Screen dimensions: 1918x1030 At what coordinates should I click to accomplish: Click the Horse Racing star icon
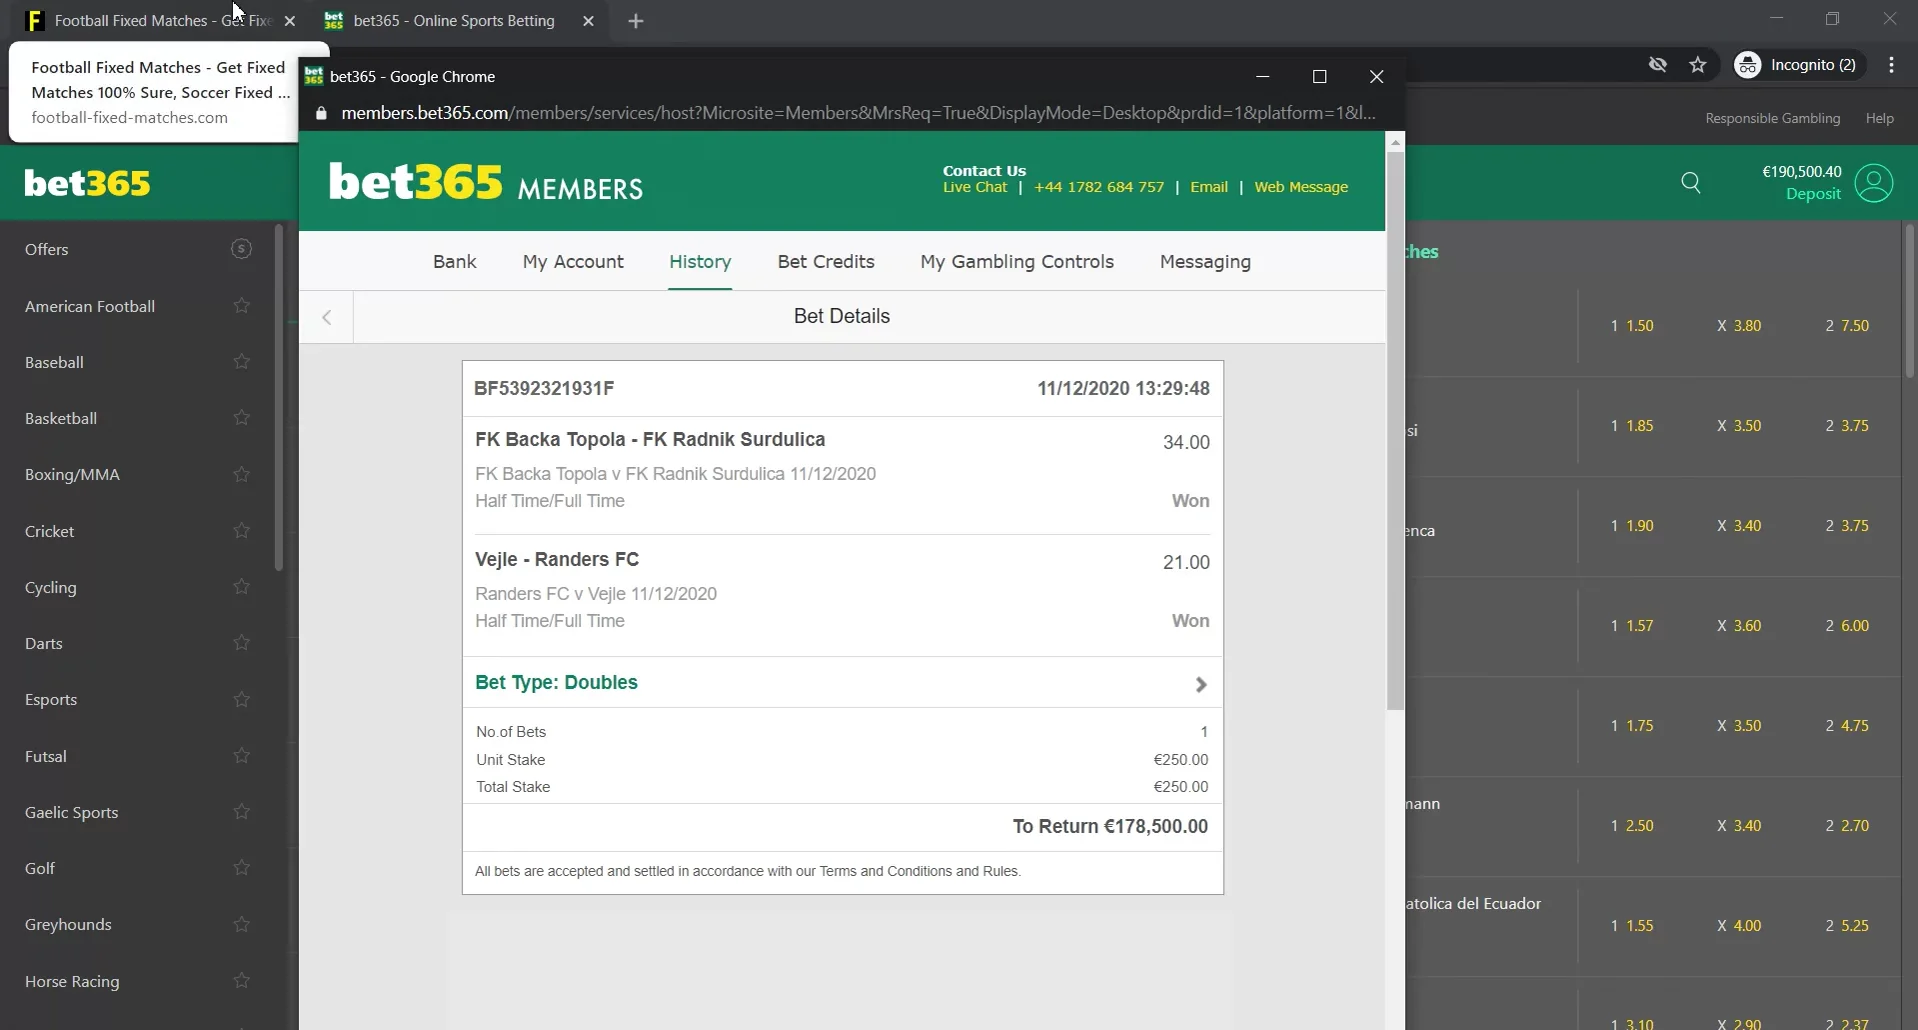(x=241, y=981)
